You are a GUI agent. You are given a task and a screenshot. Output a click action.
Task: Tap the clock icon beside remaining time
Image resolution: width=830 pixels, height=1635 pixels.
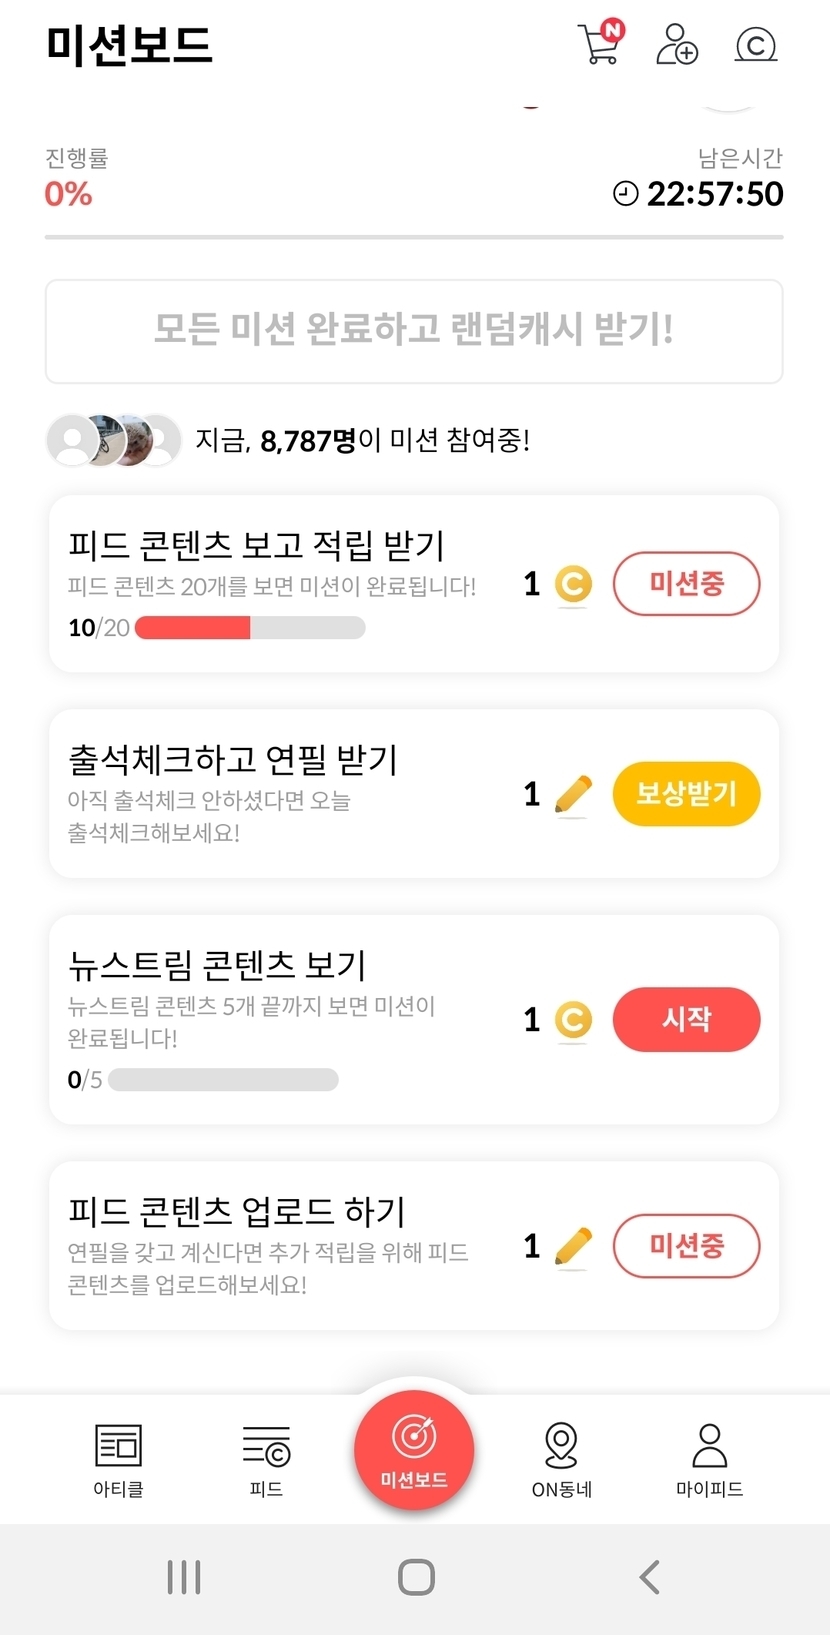[625, 193]
